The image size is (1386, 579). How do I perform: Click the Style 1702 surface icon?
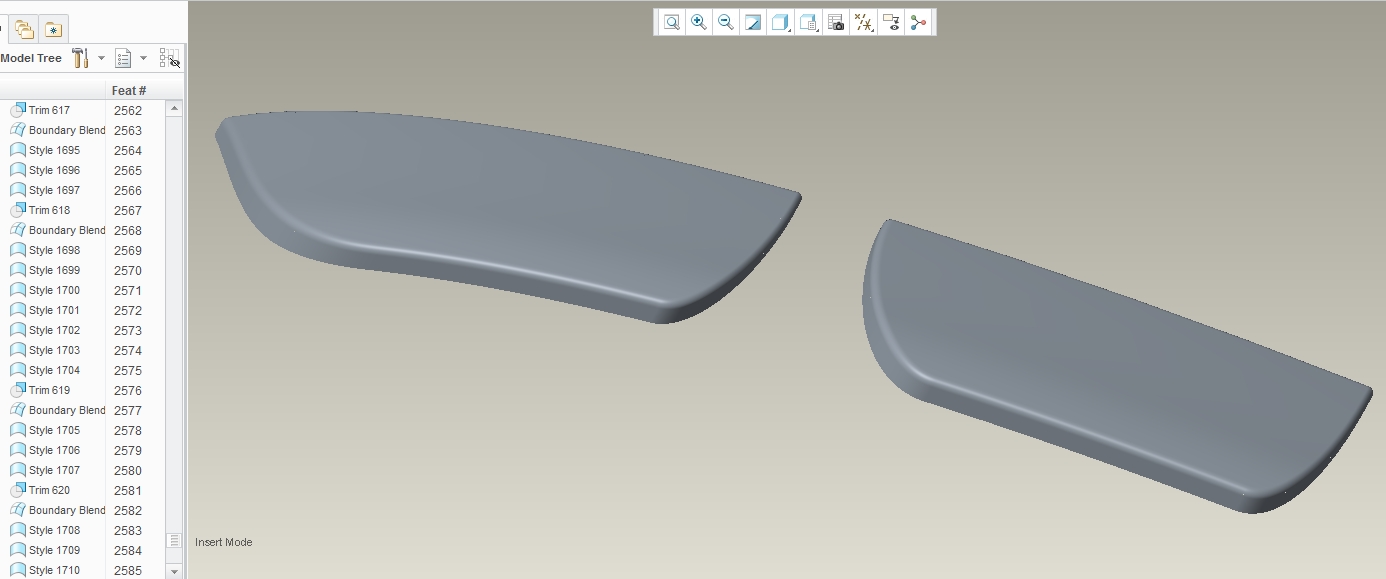pyautogui.click(x=17, y=330)
